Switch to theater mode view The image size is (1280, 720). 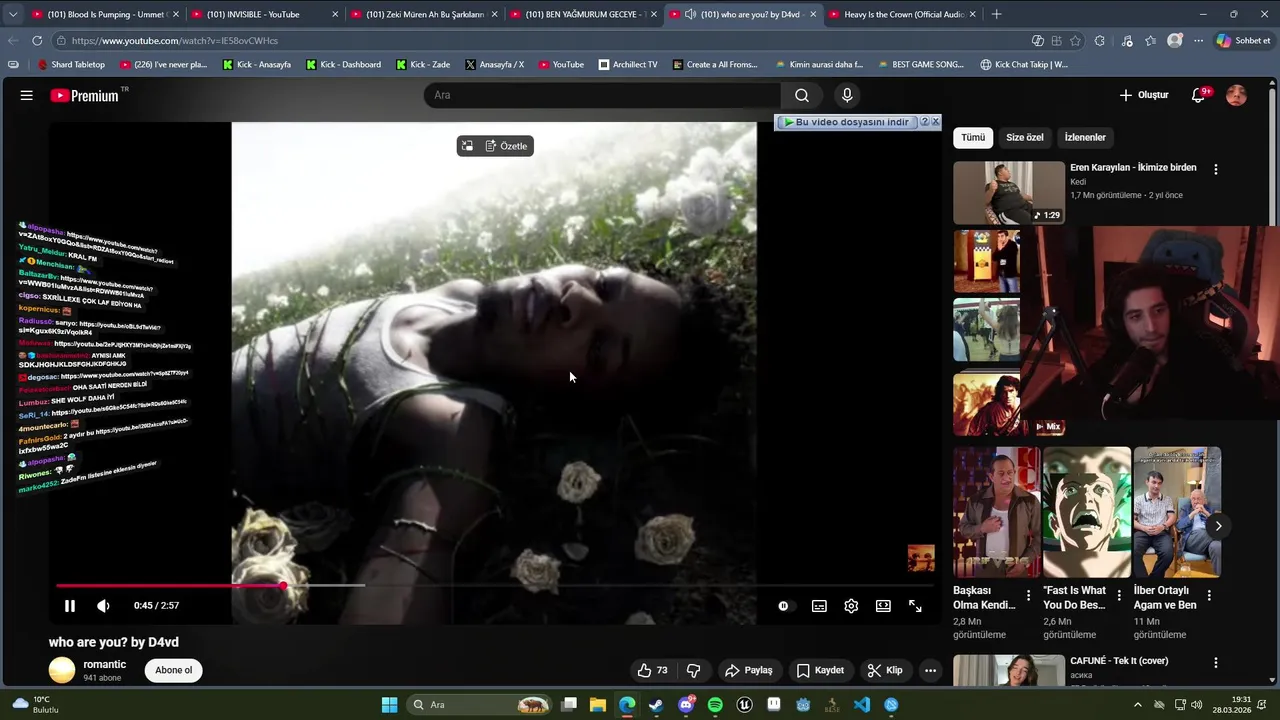tap(883, 606)
